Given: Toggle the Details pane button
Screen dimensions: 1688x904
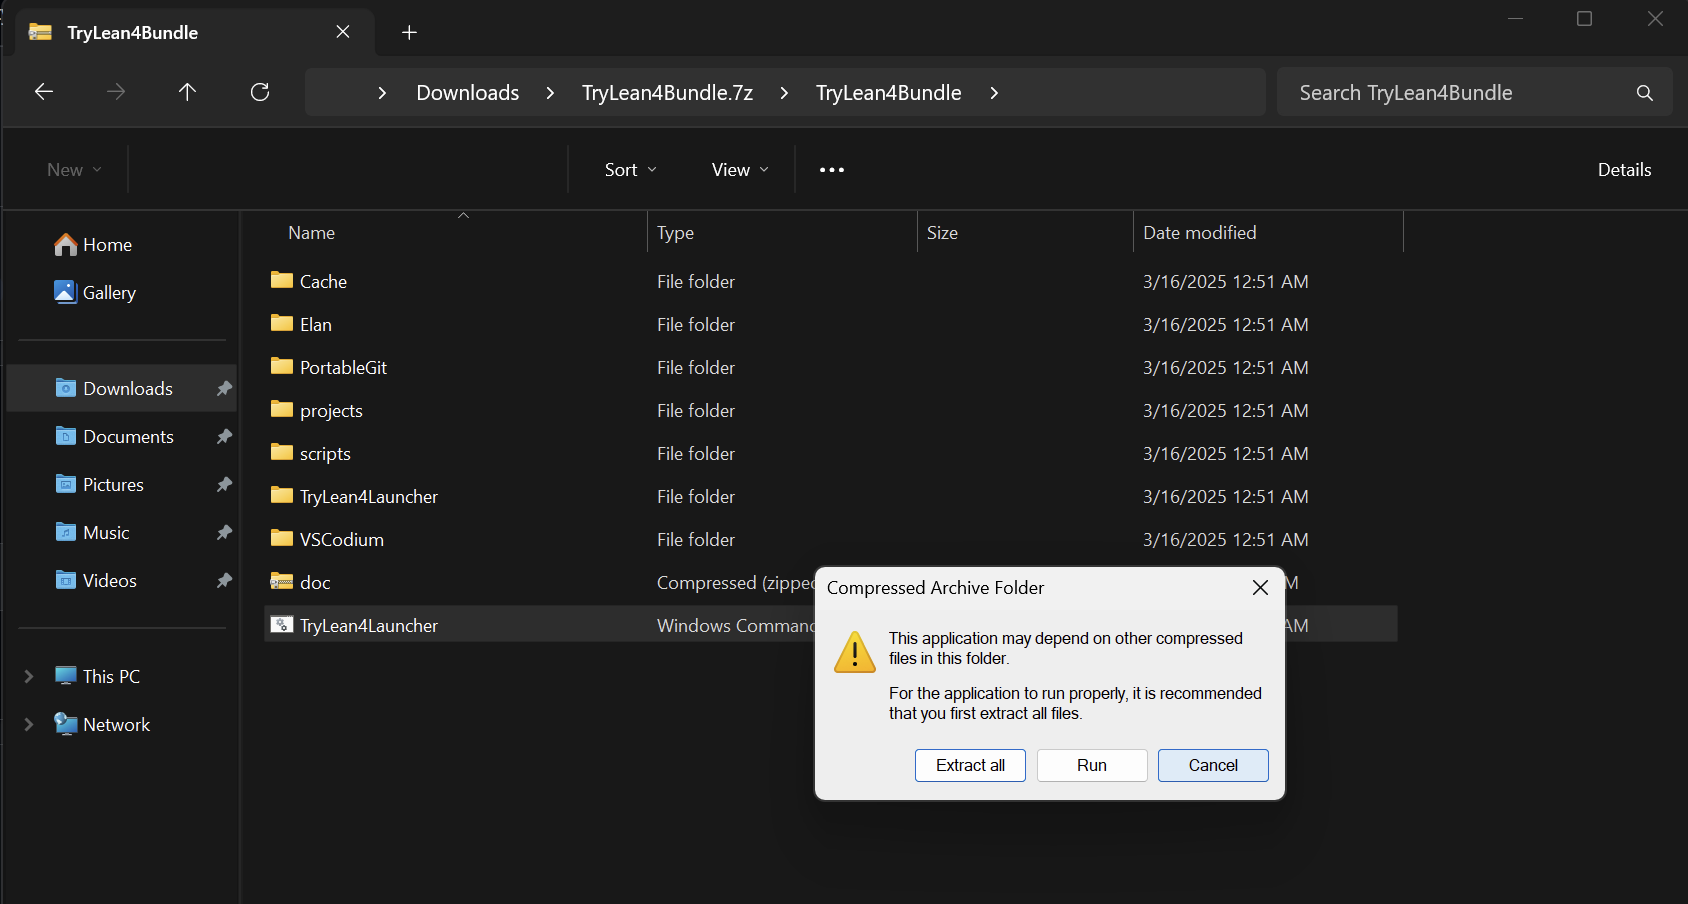Looking at the screenshot, I should tap(1624, 170).
